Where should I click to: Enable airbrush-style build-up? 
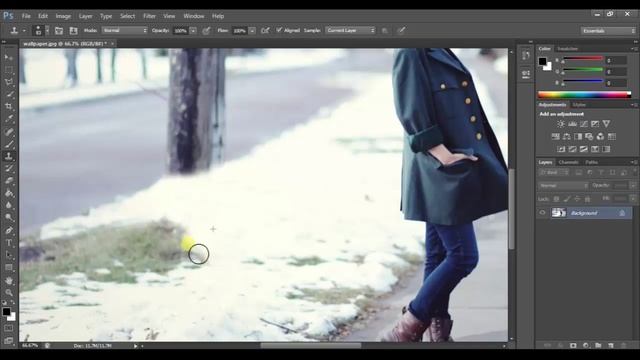pyautogui.click(x=265, y=31)
